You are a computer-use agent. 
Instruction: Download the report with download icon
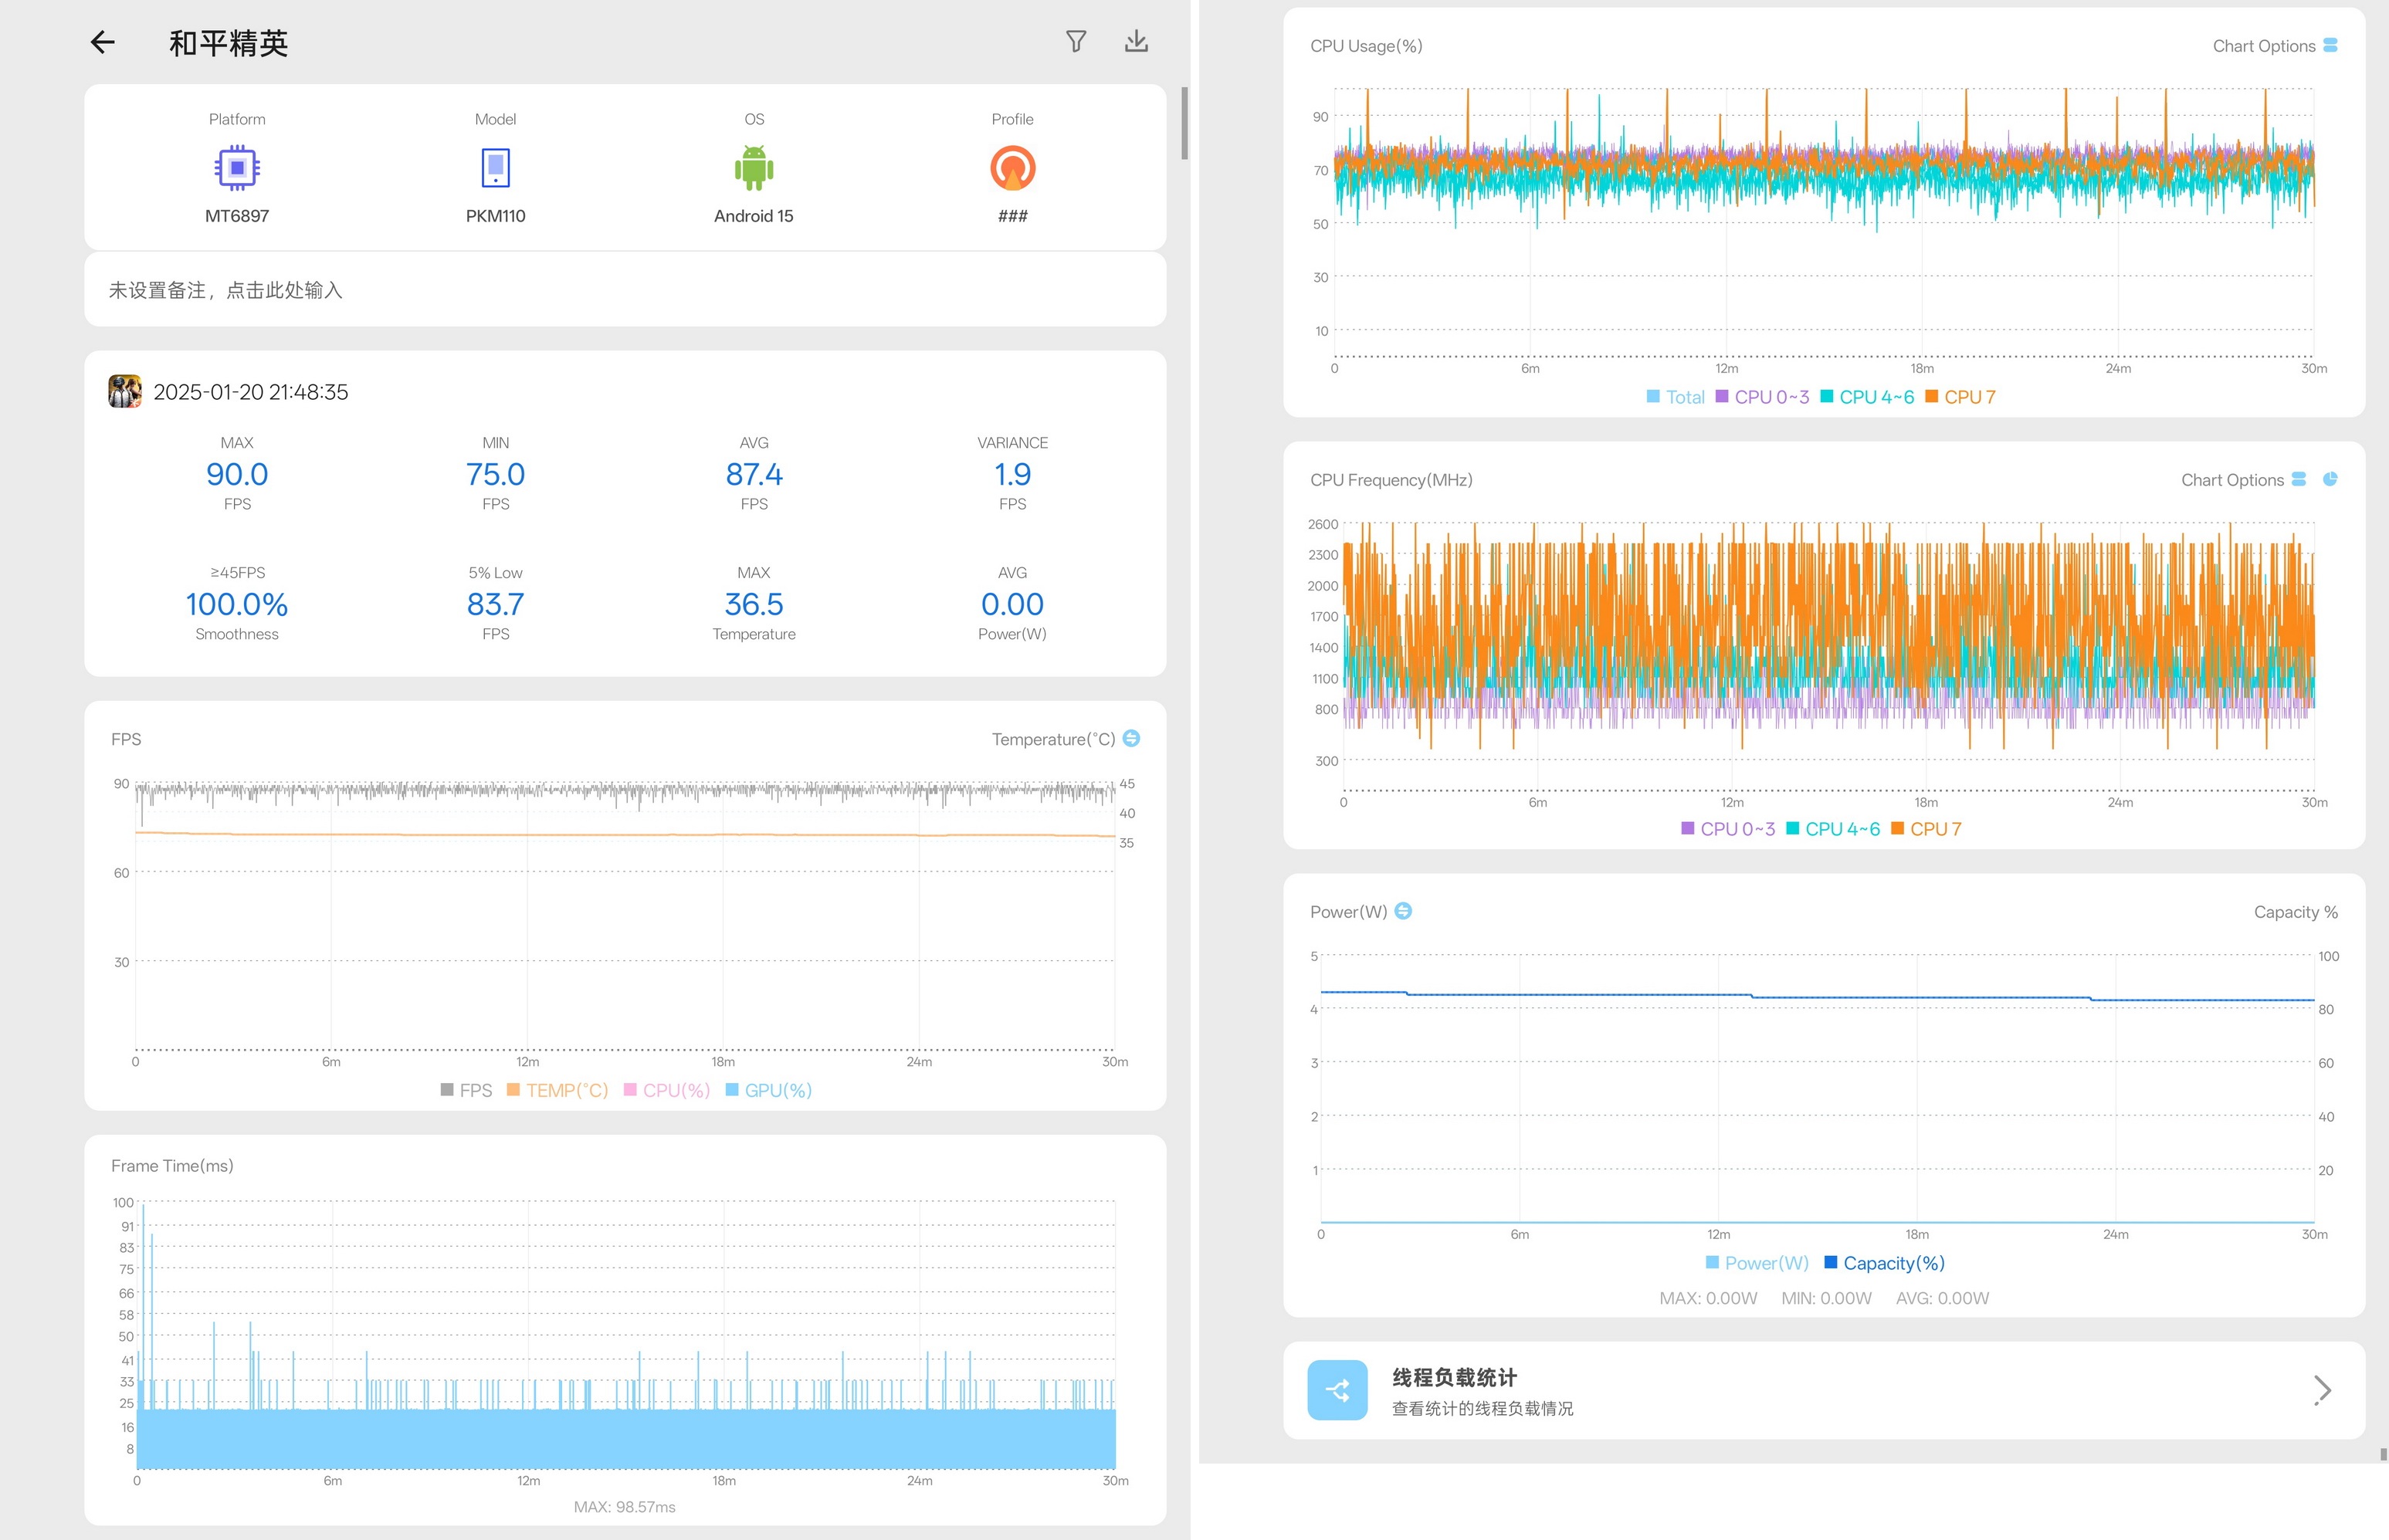pos(1136,41)
